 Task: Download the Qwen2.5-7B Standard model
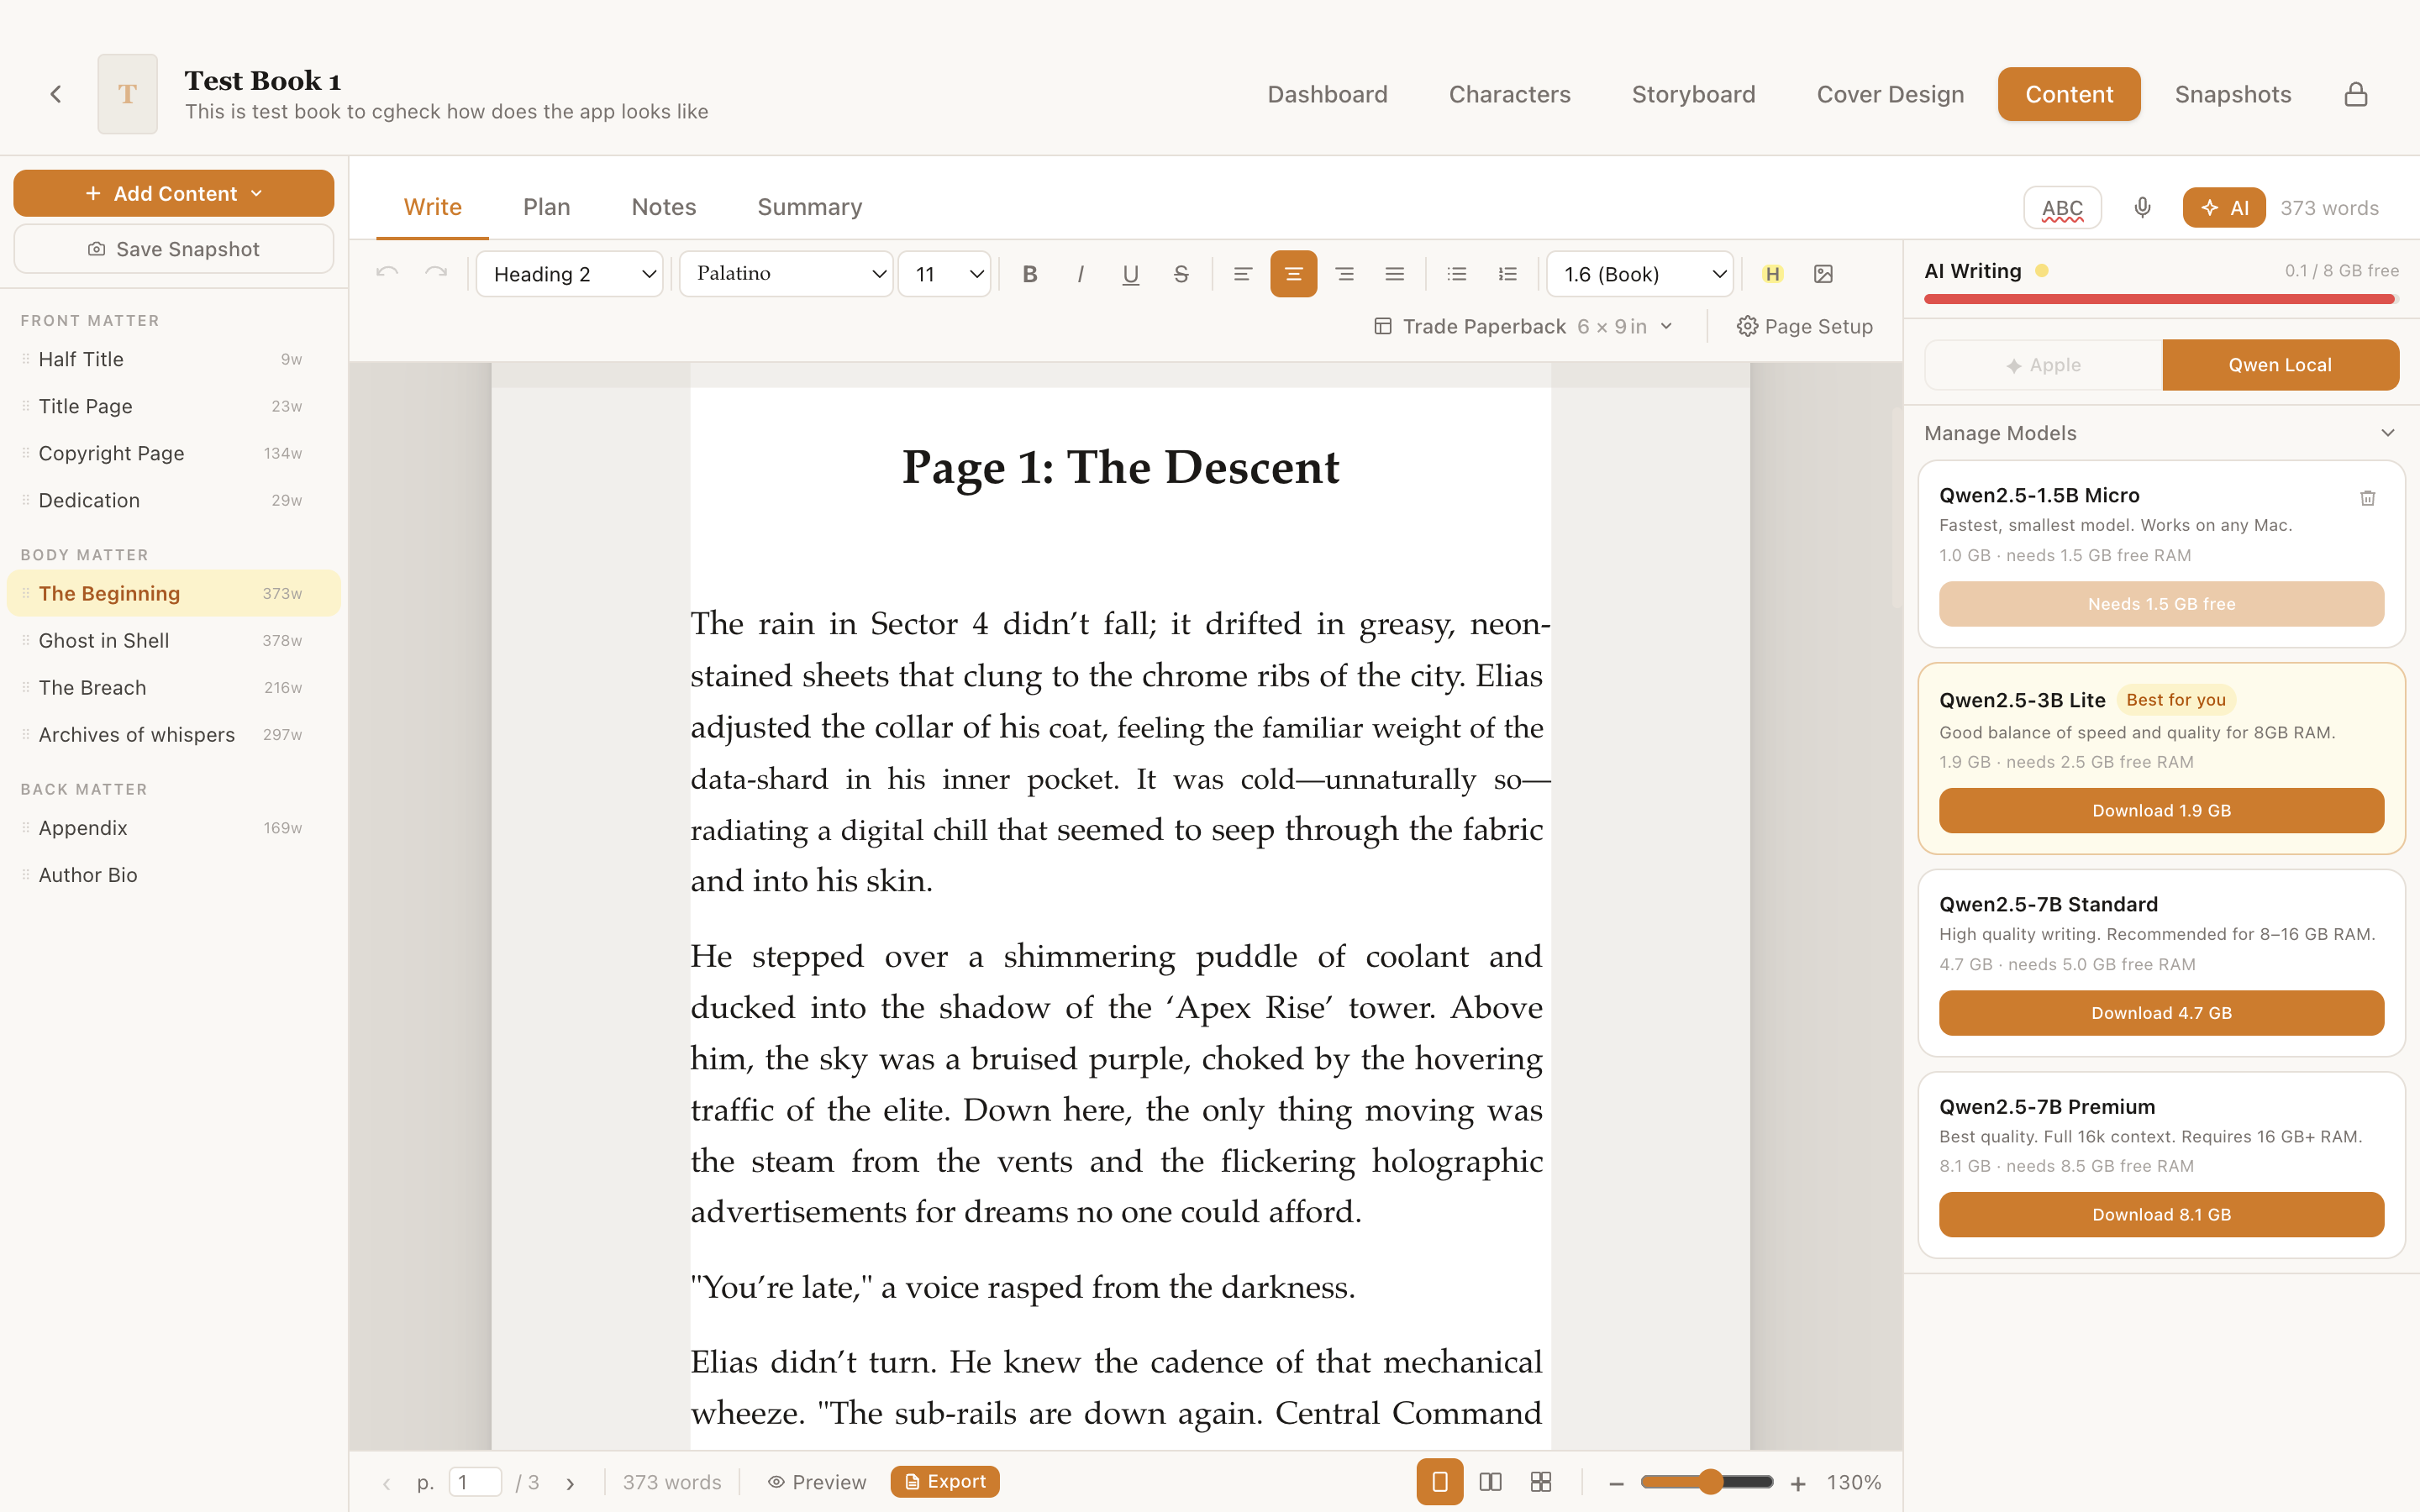tap(2161, 1012)
